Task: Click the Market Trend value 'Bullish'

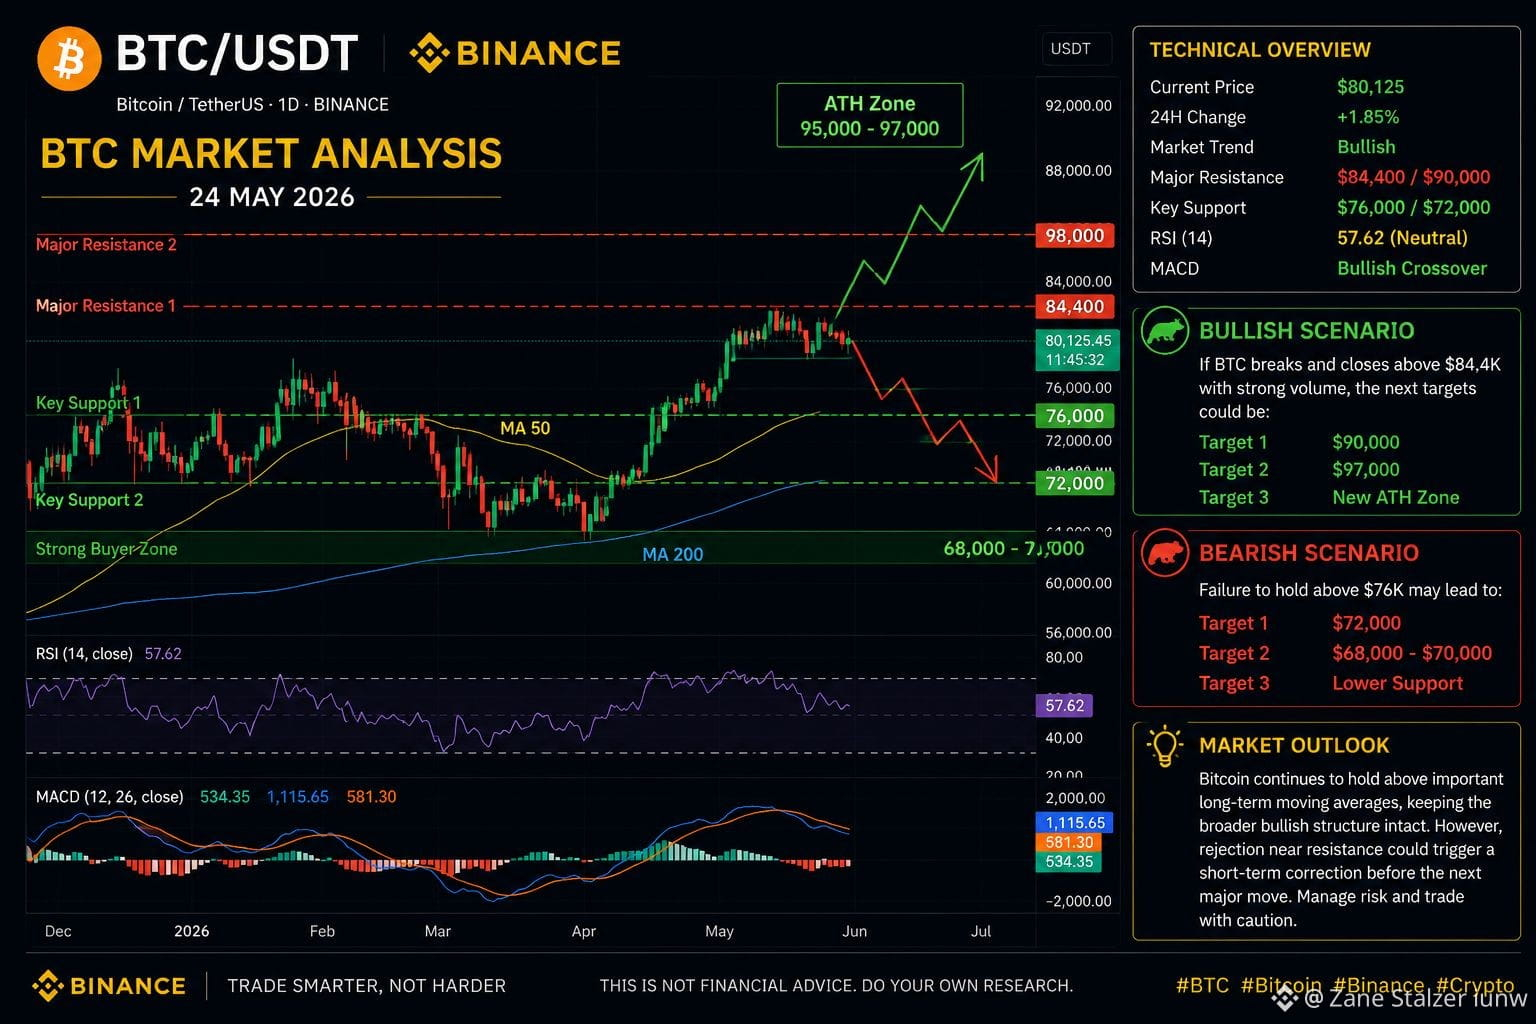Action: pyautogui.click(x=1366, y=147)
